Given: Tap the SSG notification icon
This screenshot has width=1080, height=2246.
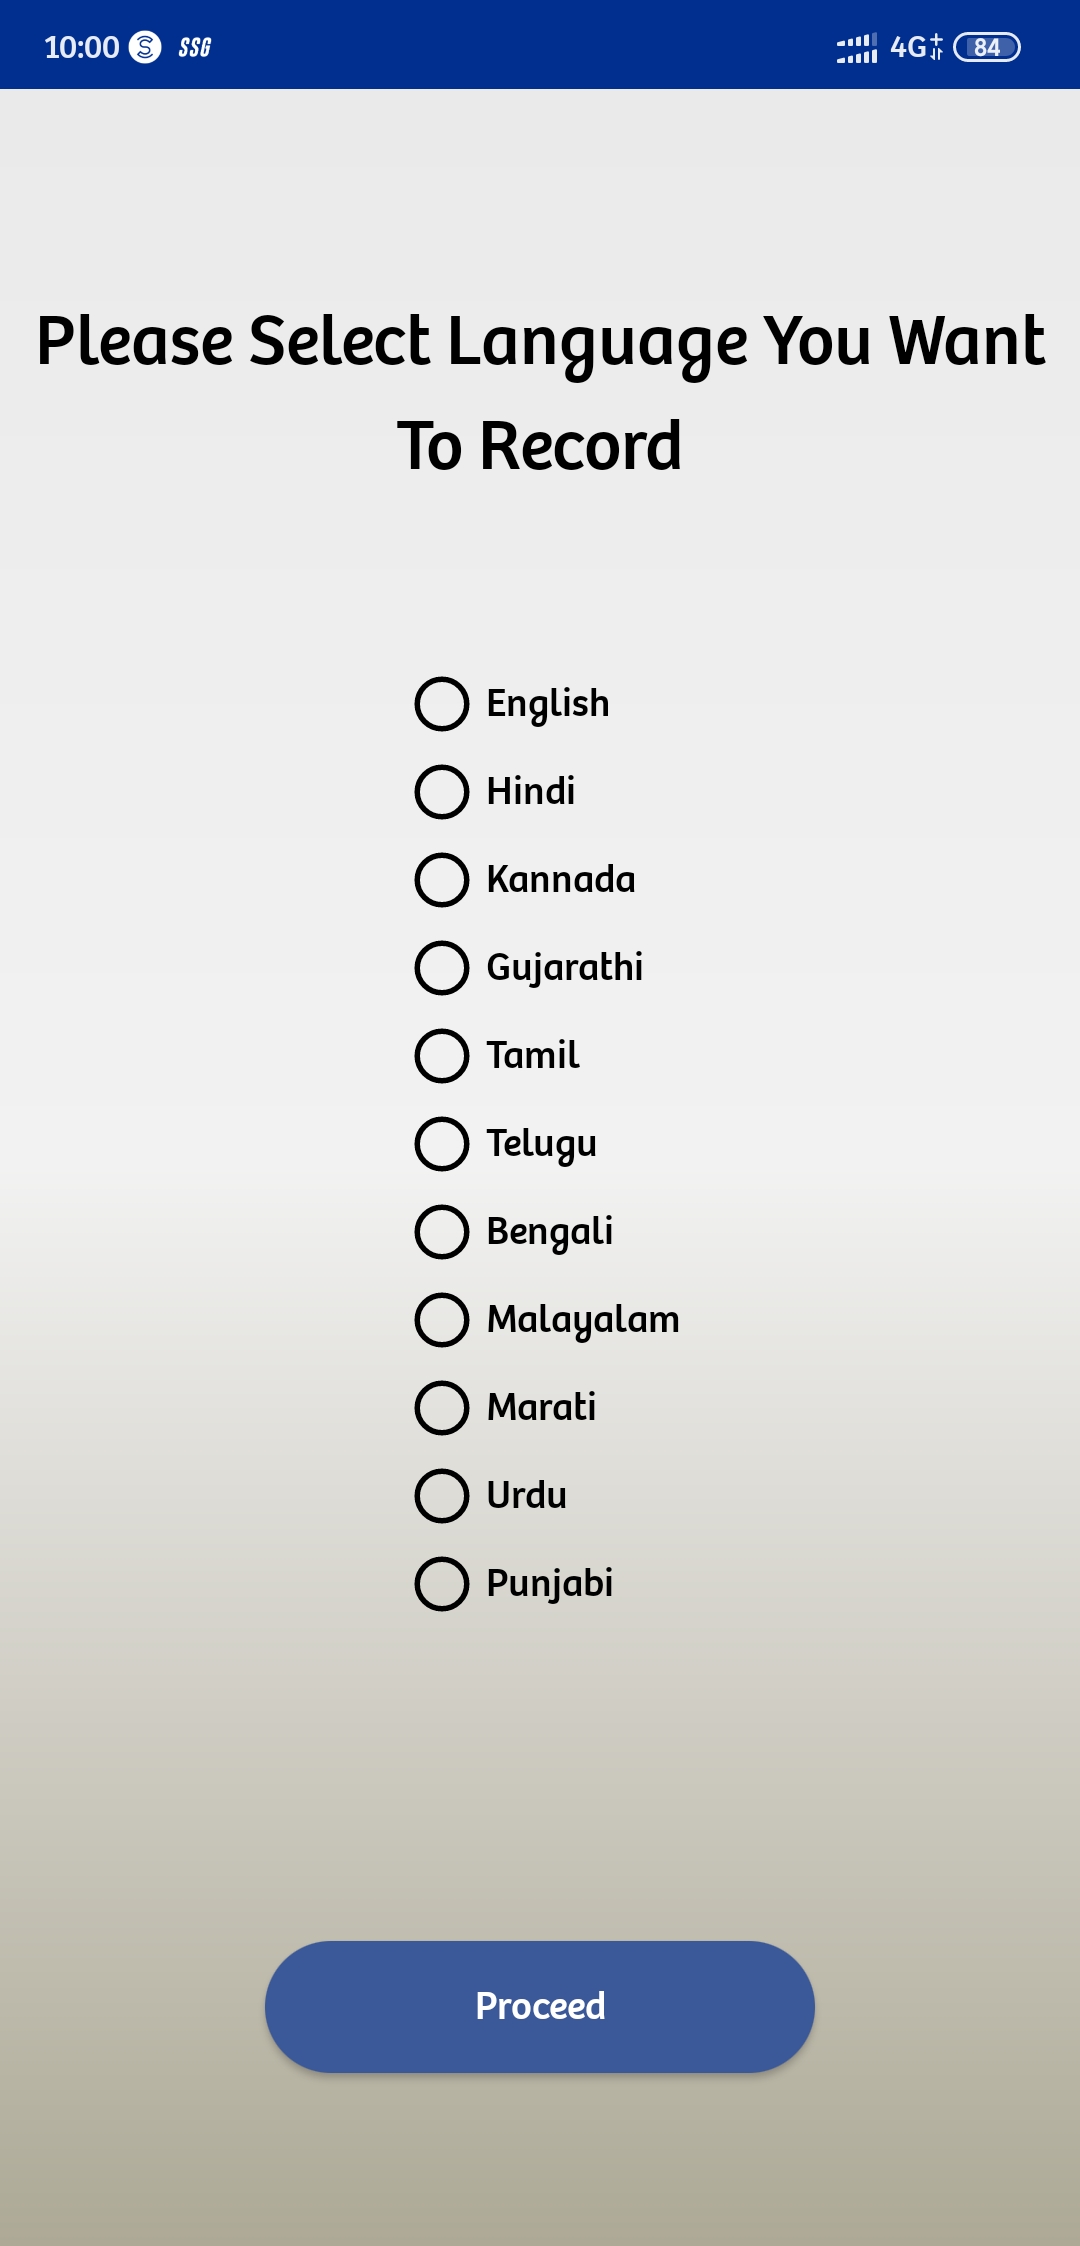Looking at the screenshot, I should pyautogui.click(x=195, y=47).
